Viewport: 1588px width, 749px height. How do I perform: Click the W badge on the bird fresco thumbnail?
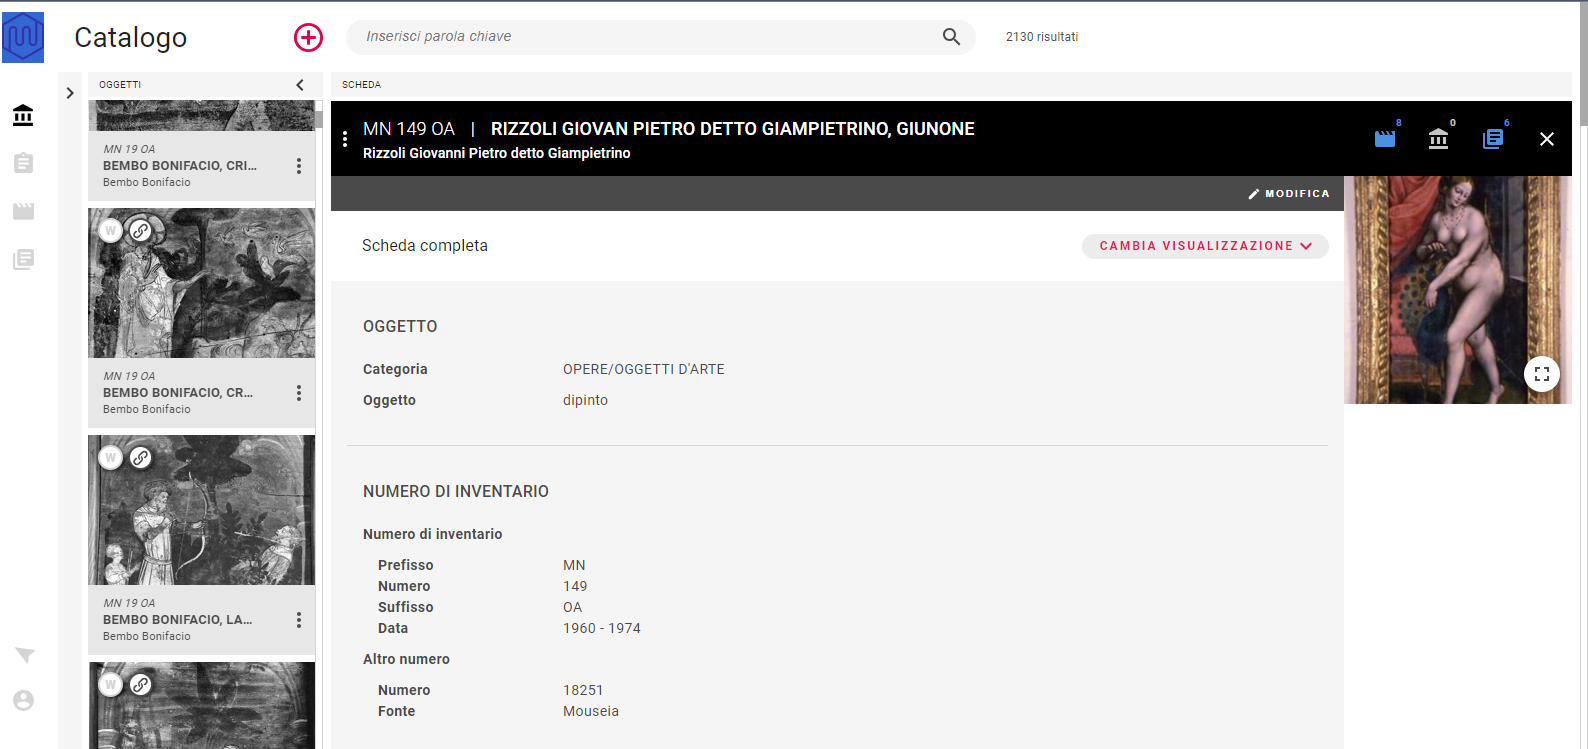click(111, 231)
